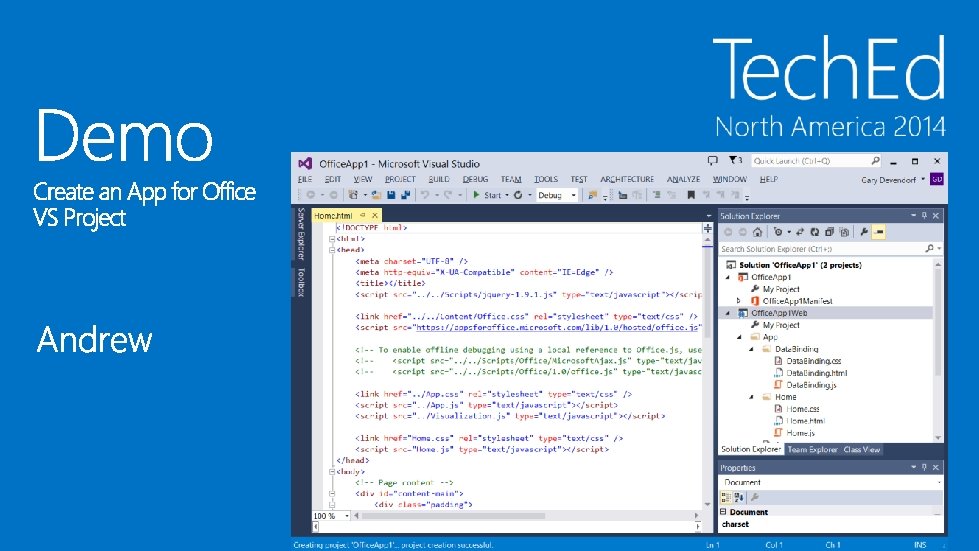Viewport: 979px width, 551px height.
Task: Click the Solution Explorer search magnifier icon
Action: 929,248
